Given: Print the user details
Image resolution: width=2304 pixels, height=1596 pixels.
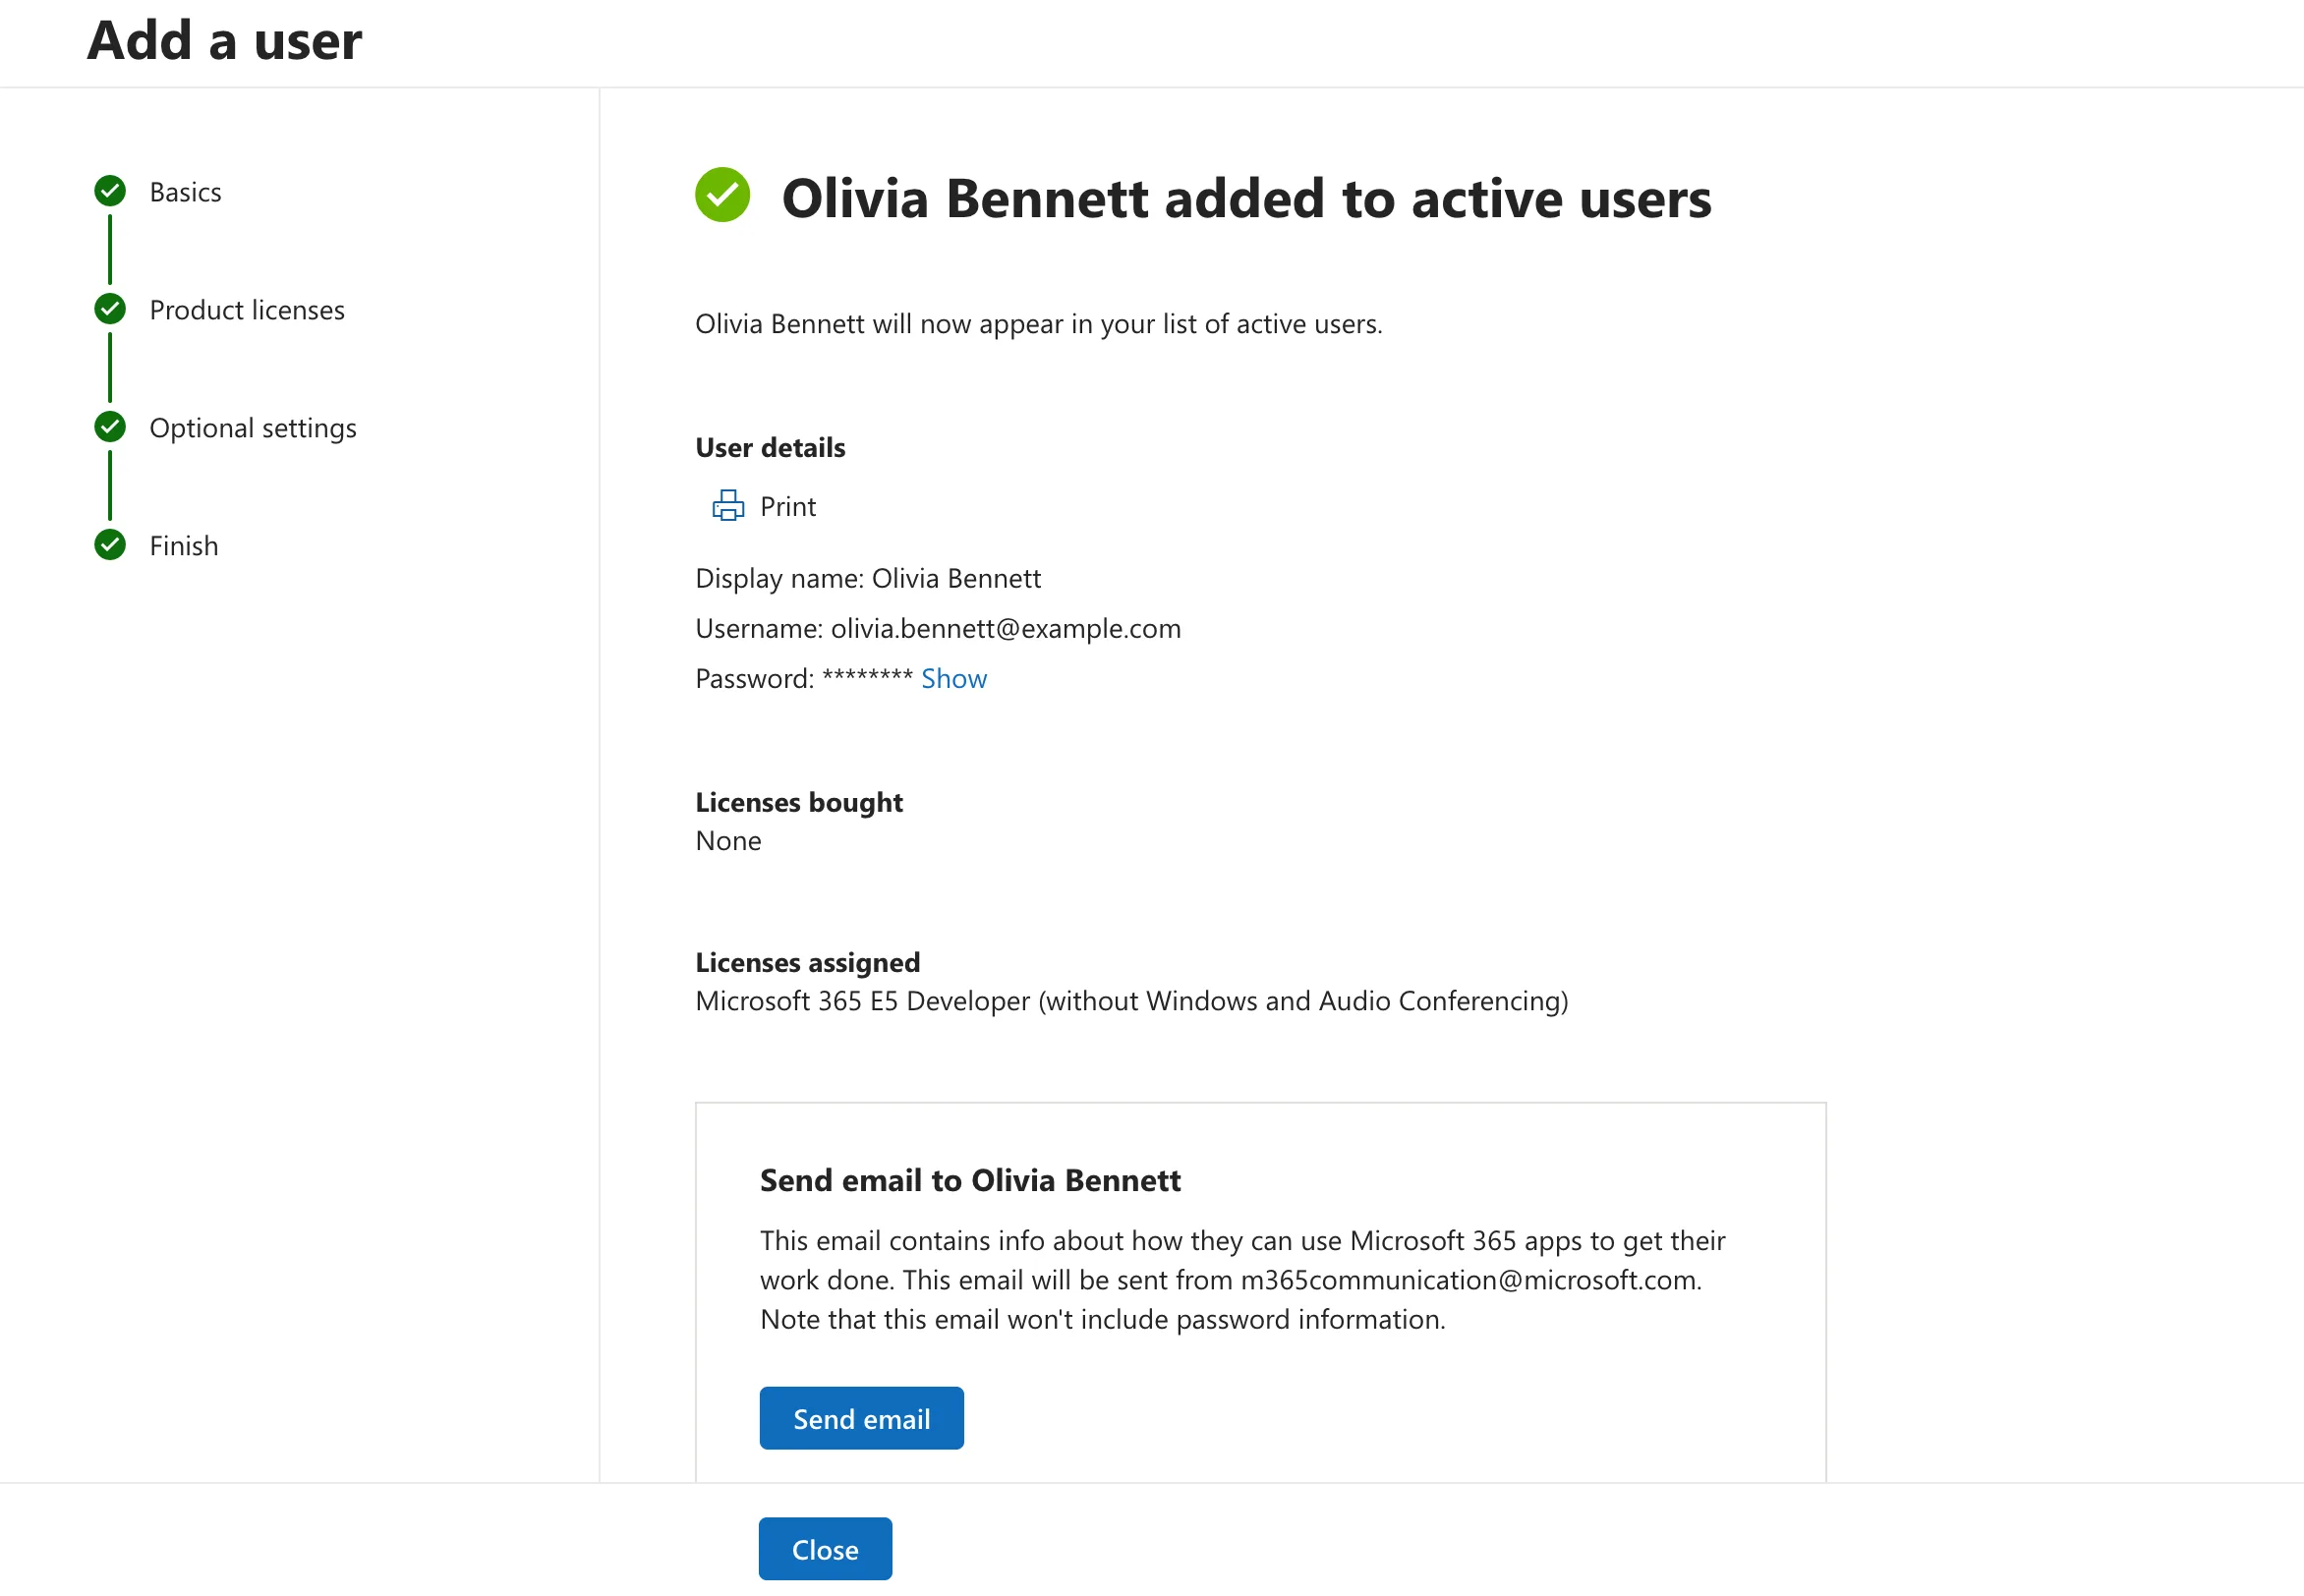Looking at the screenshot, I should point(764,506).
